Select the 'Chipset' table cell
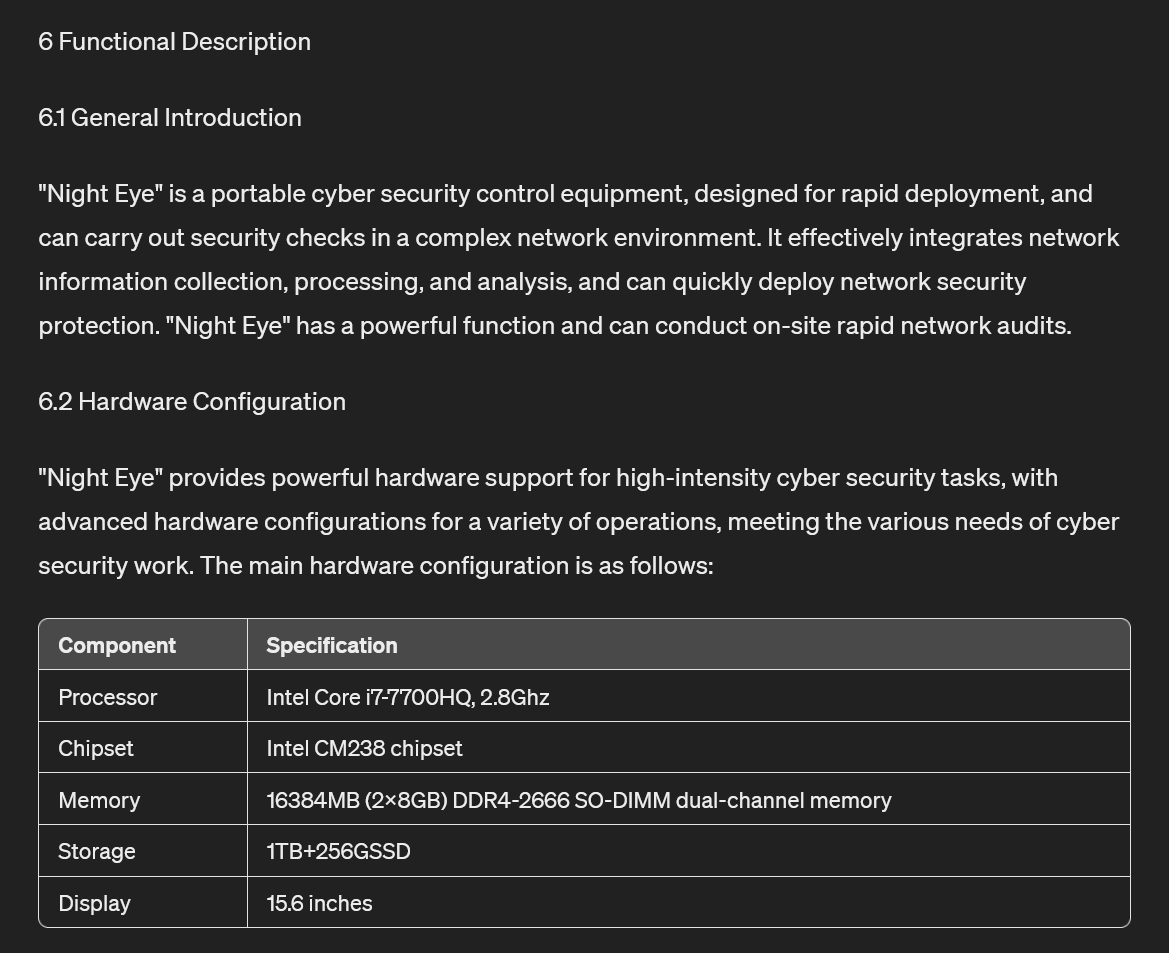Viewport: 1169px width, 953px height. coord(142,747)
